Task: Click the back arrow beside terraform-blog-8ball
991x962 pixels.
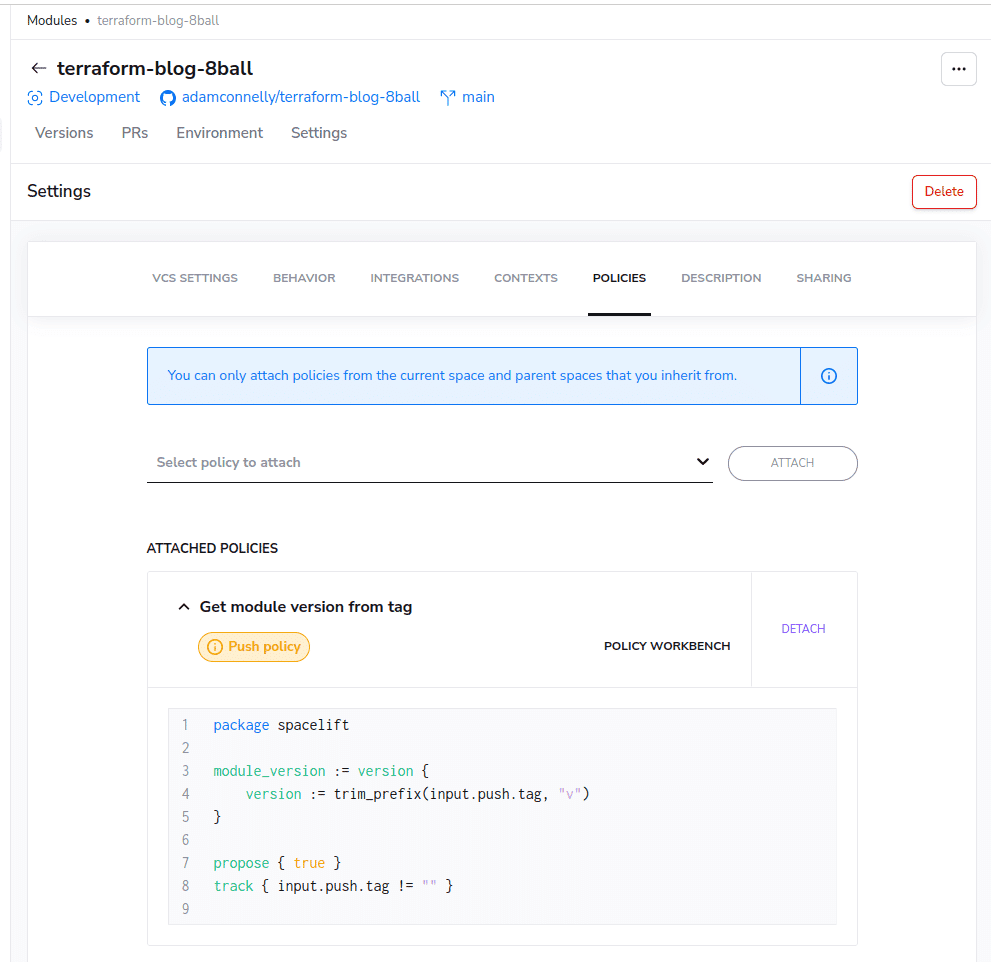Action: click(39, 68)
